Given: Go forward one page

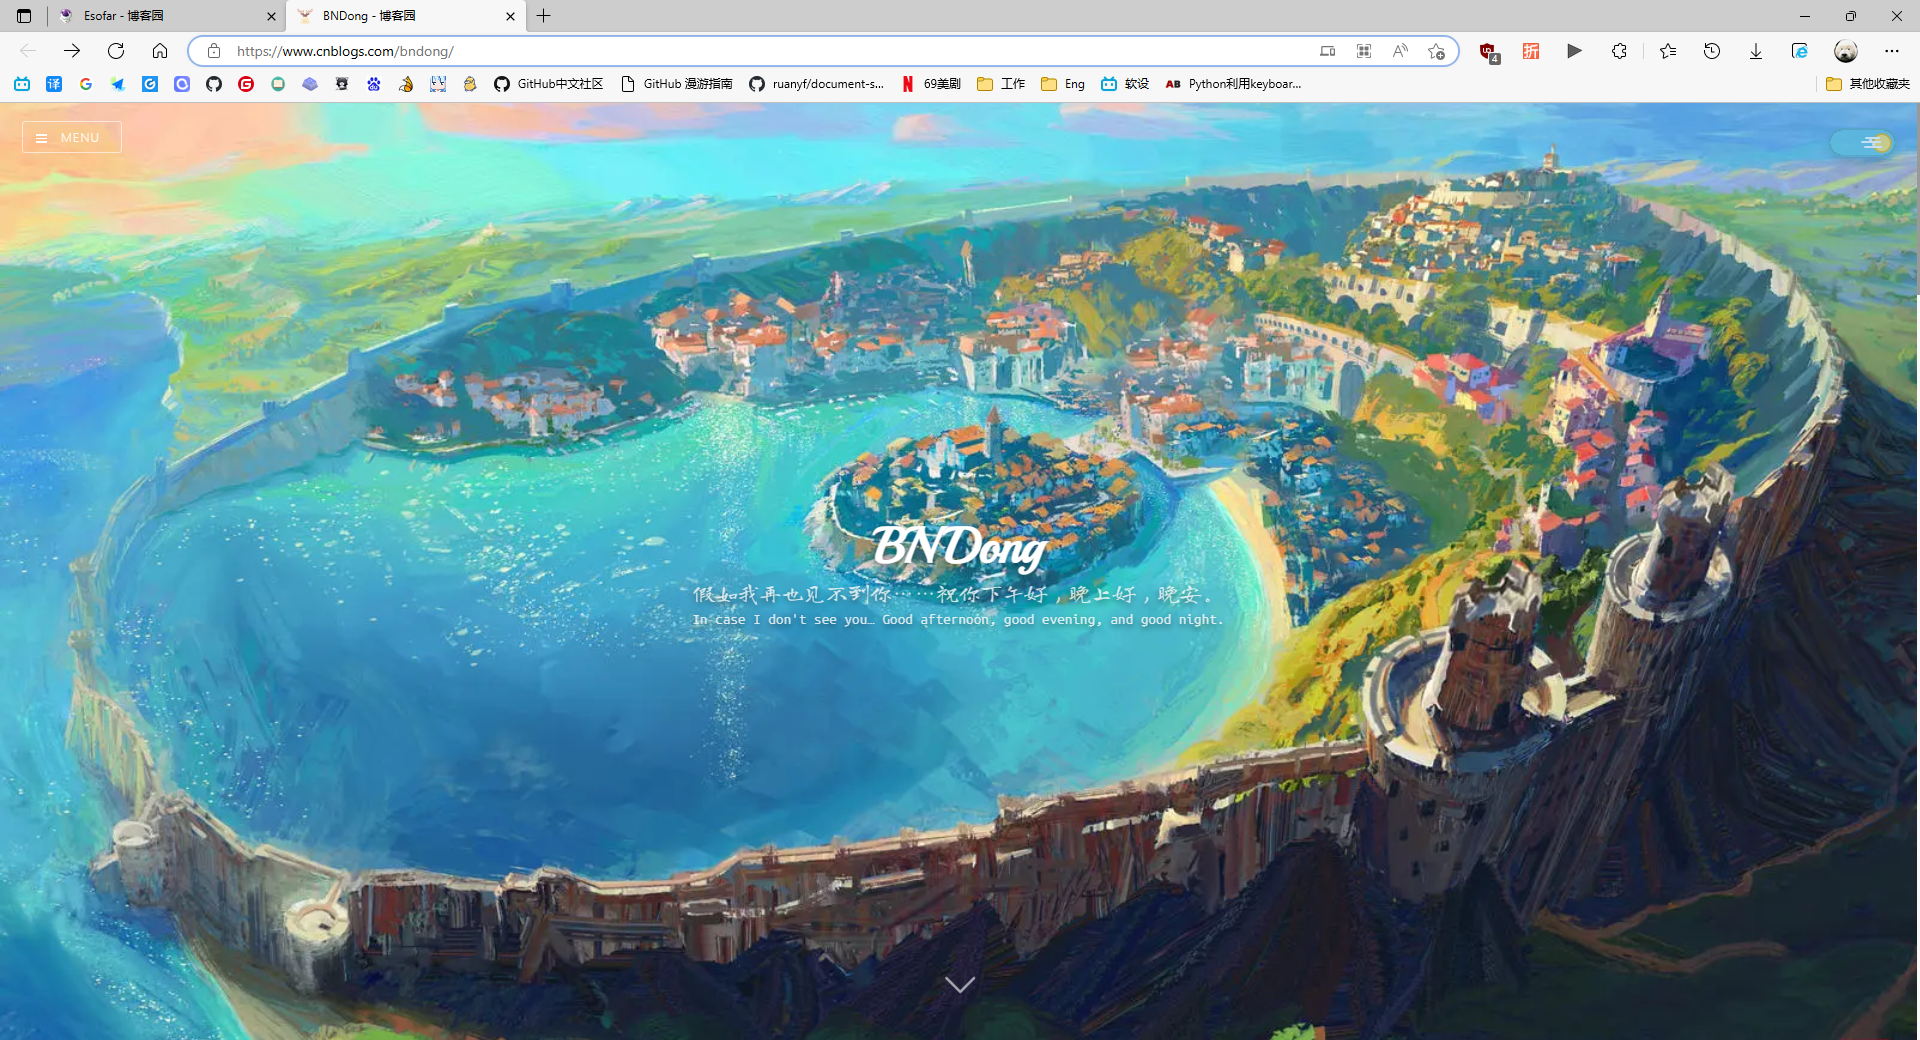Looking at the screenshot, I should (72, 51).
